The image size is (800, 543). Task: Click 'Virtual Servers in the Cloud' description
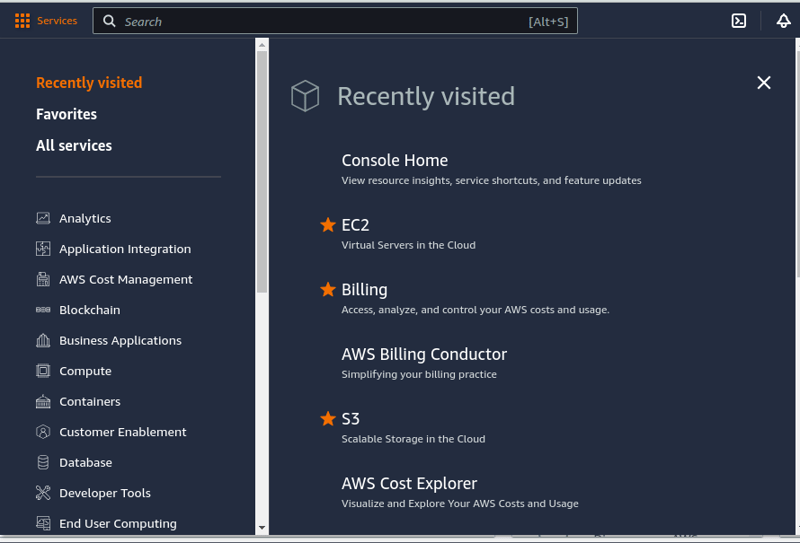click(x=408, y=245)
